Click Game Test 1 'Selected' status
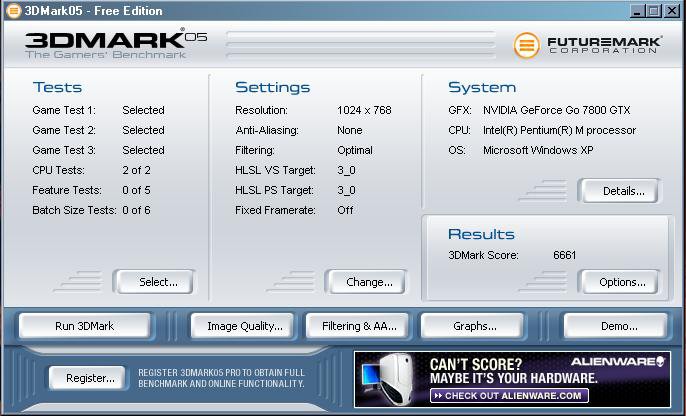The image size is (686, 416). tap(144, 110)
